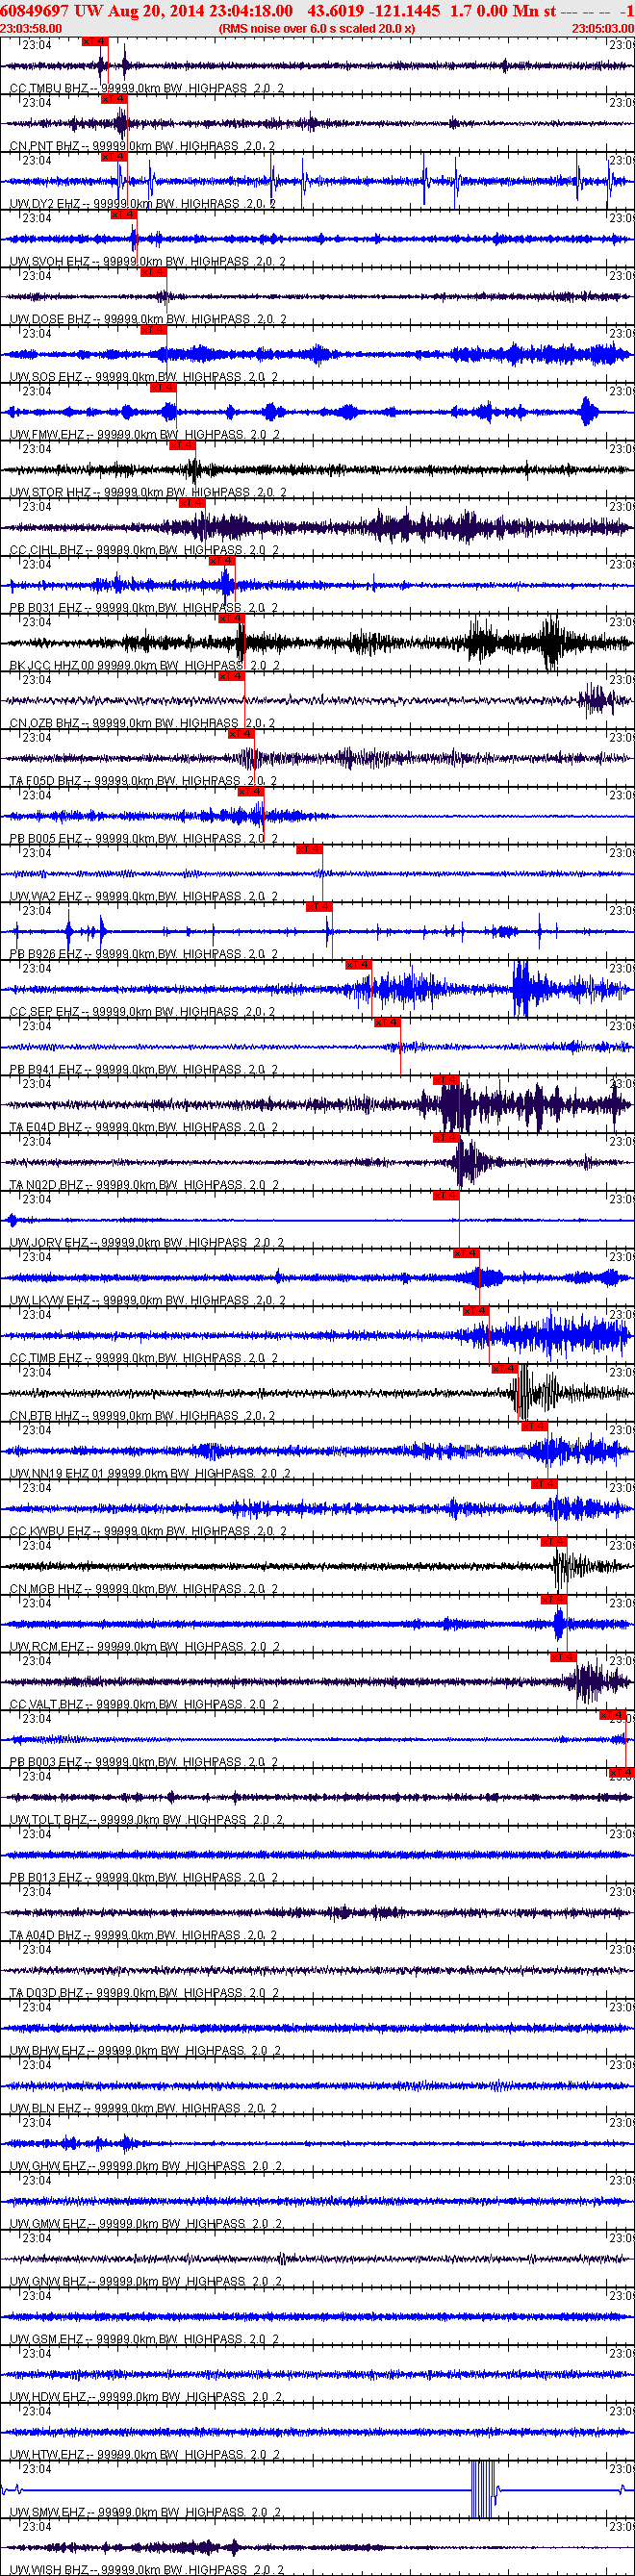Select the UW.BLN EHZ station label

144,2109
